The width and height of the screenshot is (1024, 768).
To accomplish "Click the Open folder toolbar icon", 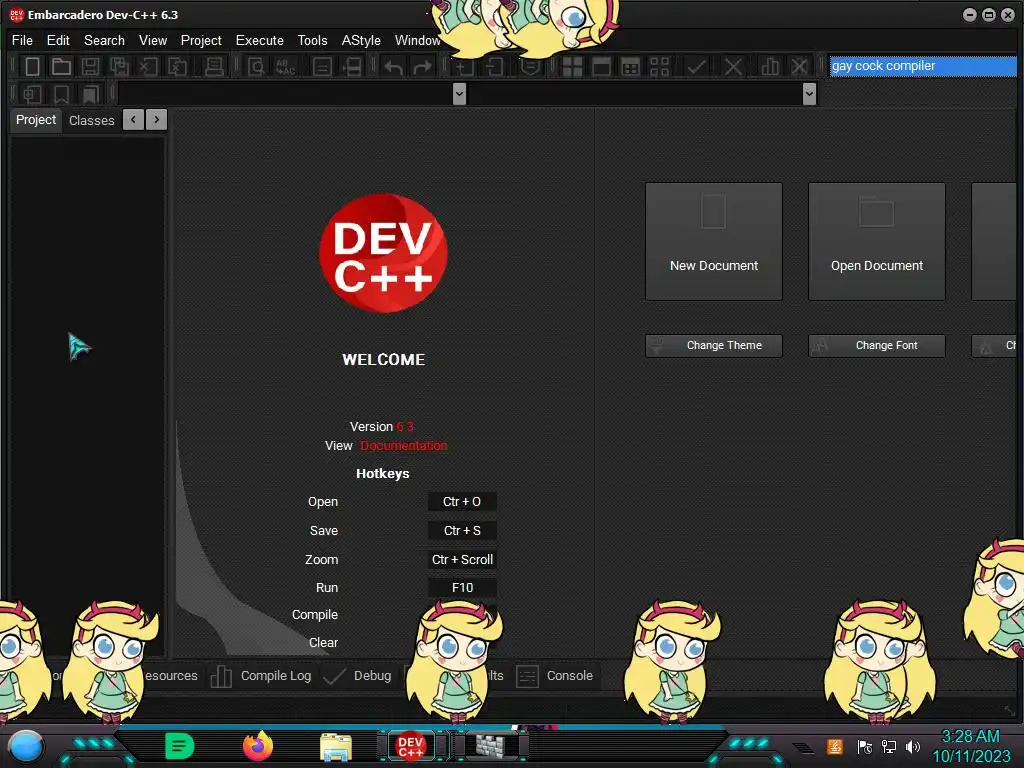I will 61,66.
